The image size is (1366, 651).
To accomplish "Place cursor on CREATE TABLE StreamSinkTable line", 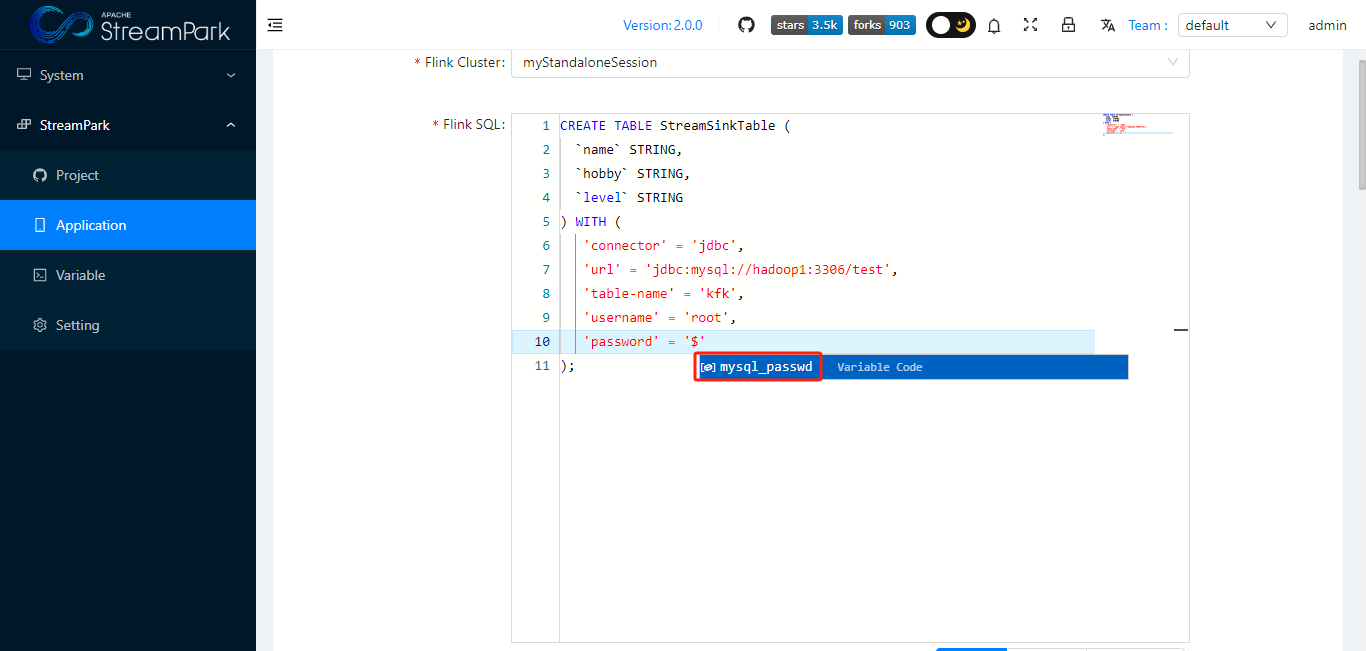I will click(675, 126).
